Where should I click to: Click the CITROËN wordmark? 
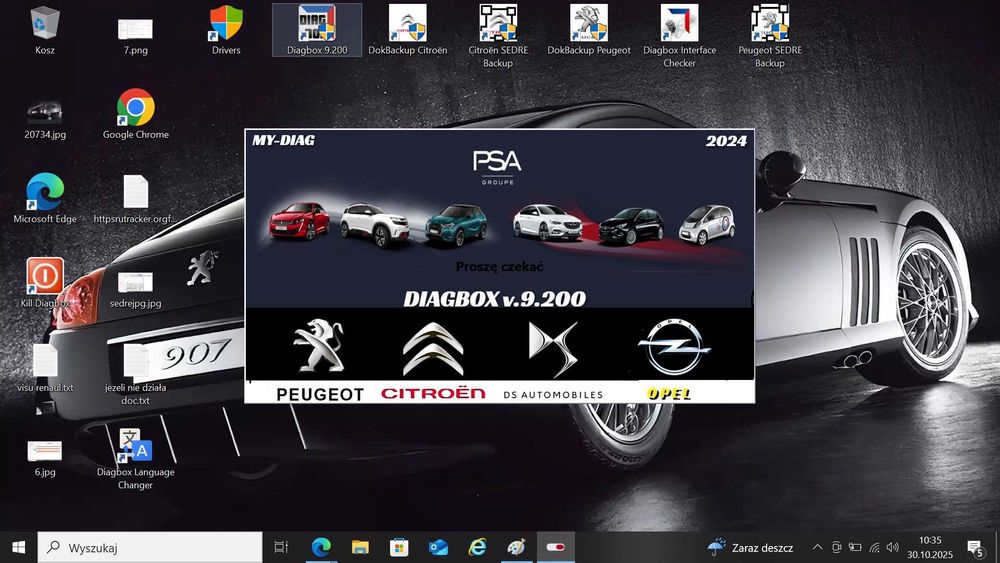[433, 393]
